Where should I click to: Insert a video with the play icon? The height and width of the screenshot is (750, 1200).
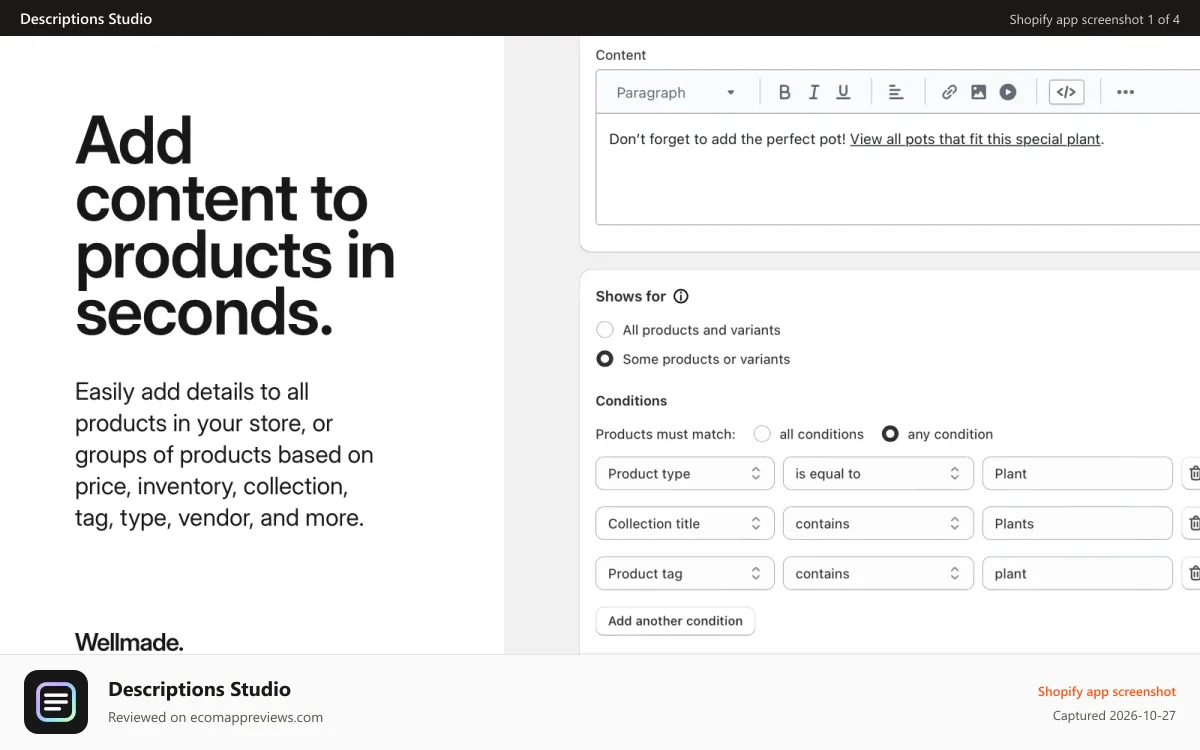[x=1008, y=92]
